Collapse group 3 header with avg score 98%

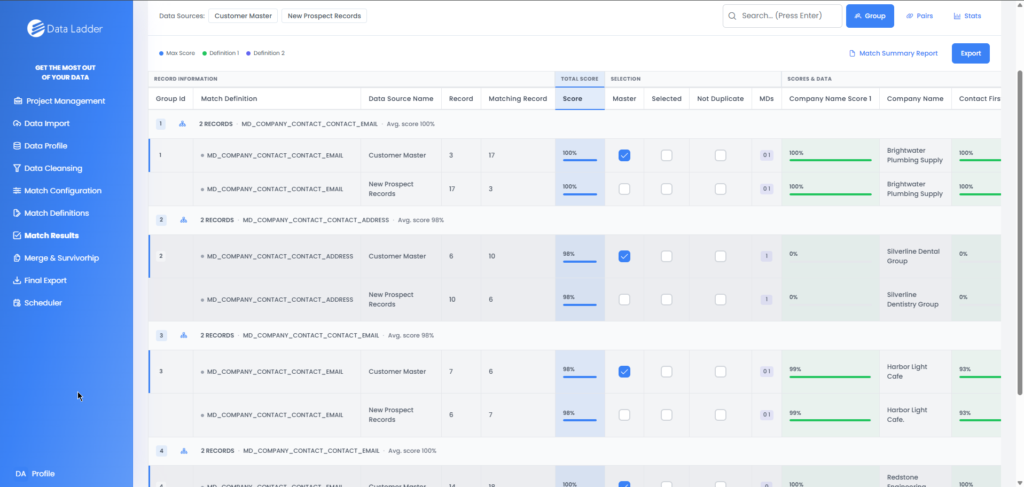tap(575, 336)
